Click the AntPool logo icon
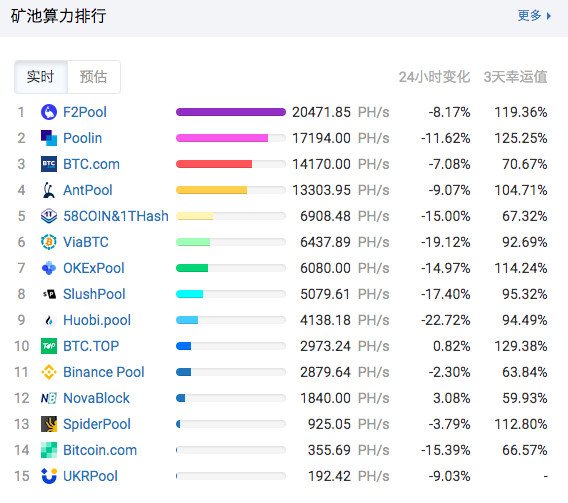This screenshot has width=568, height=503. 49,190
